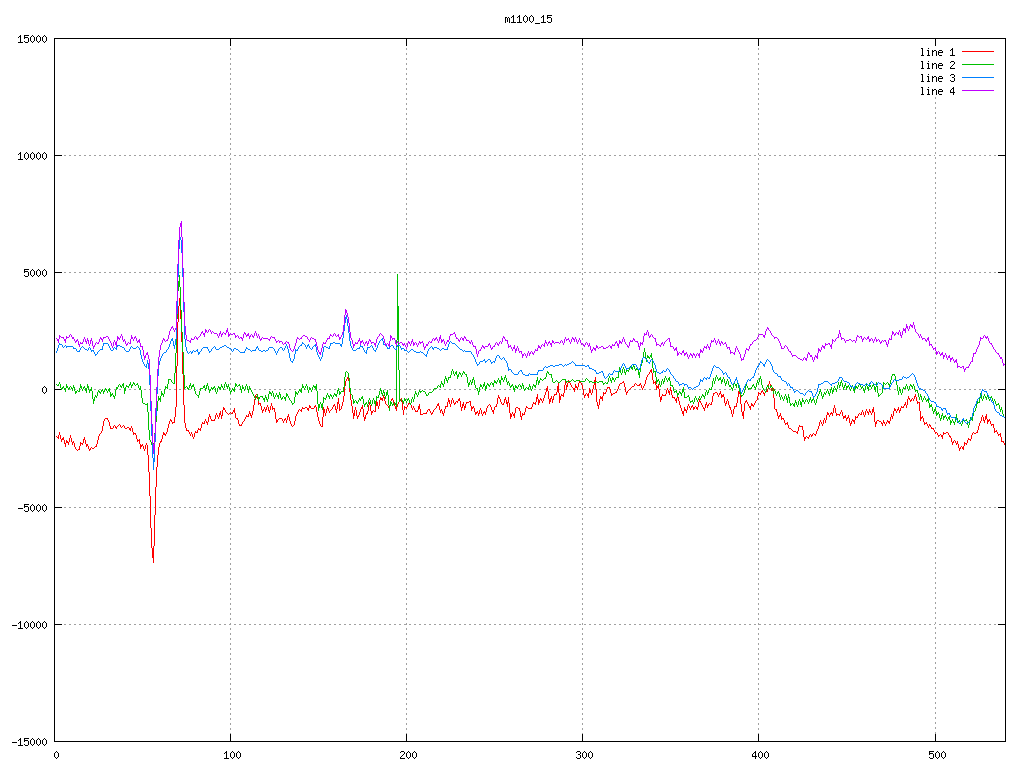Click the 100 x-axis tick label
Viewport: 1024px width, 768px height.
[231, 755]
